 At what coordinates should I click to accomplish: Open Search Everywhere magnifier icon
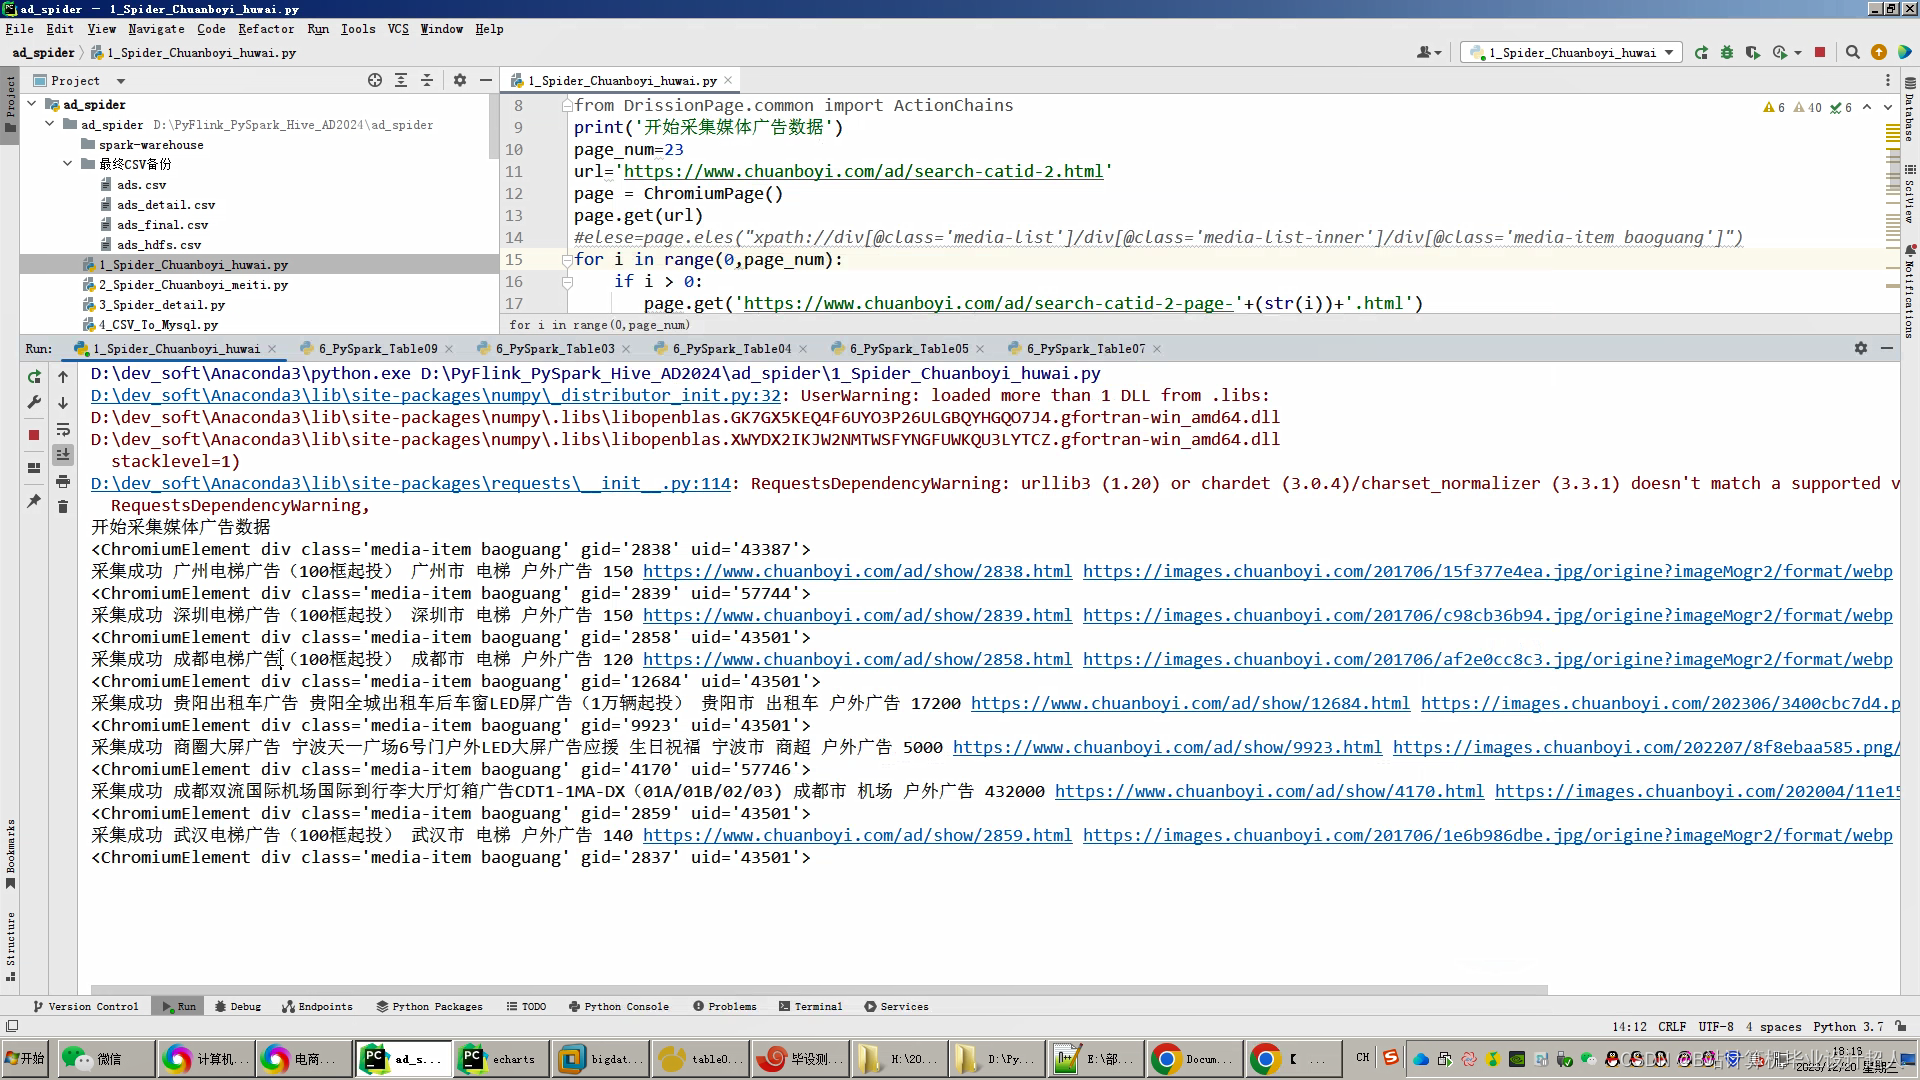pyautogui.click(x=1852, y=52)
